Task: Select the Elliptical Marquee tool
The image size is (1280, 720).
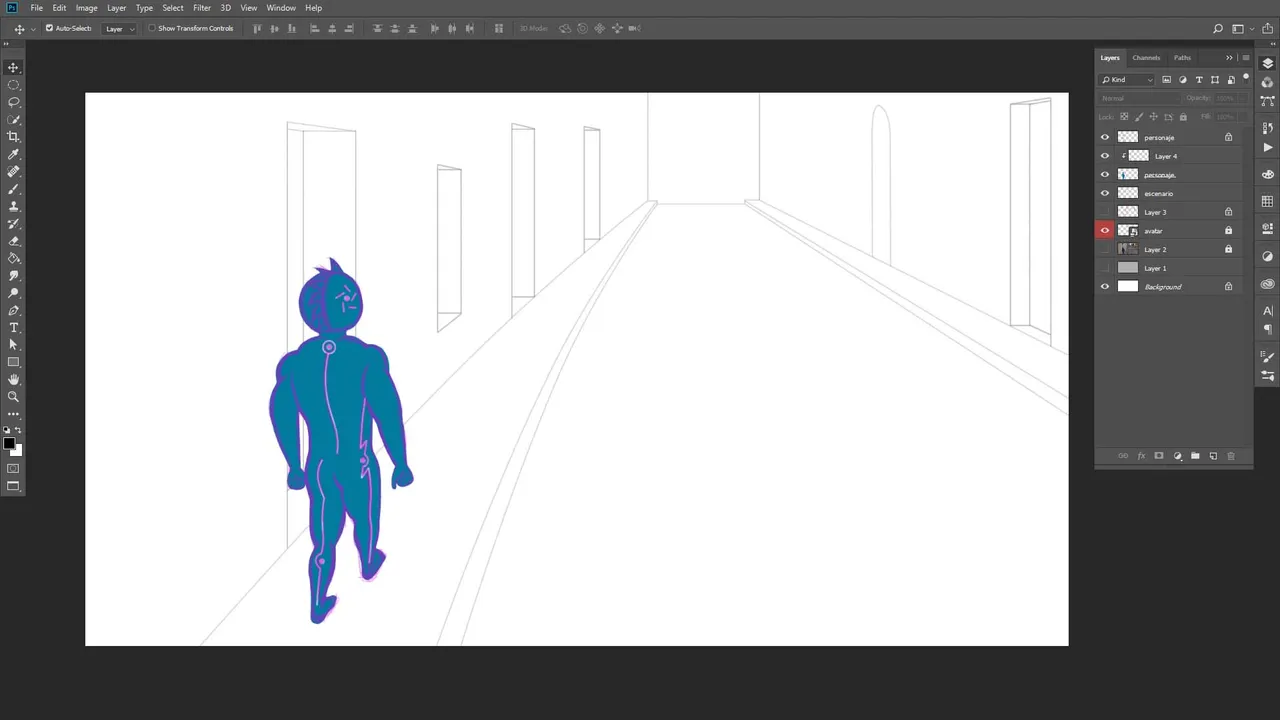Action: (x=13, y=85)
